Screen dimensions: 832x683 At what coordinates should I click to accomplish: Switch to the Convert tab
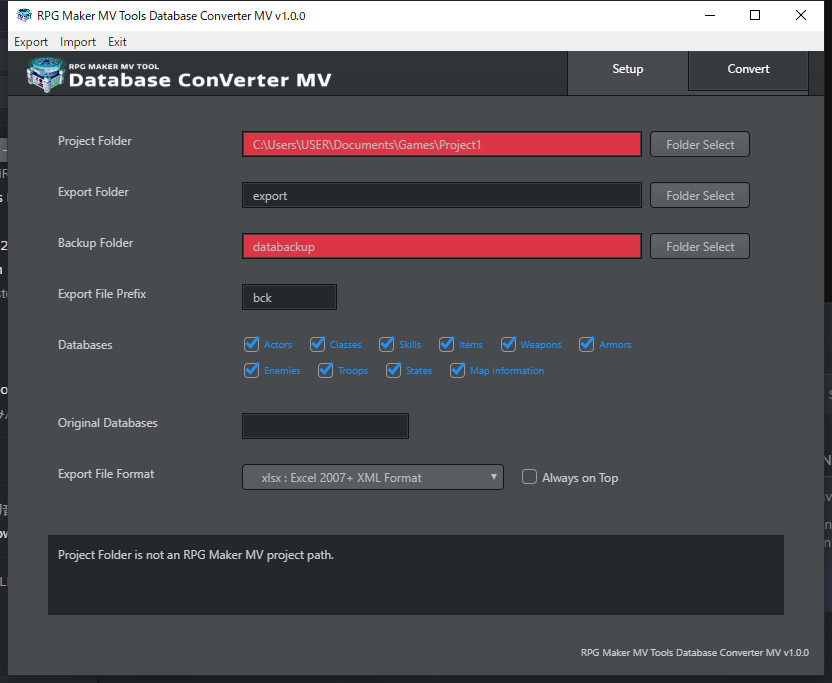click(747, 69)
